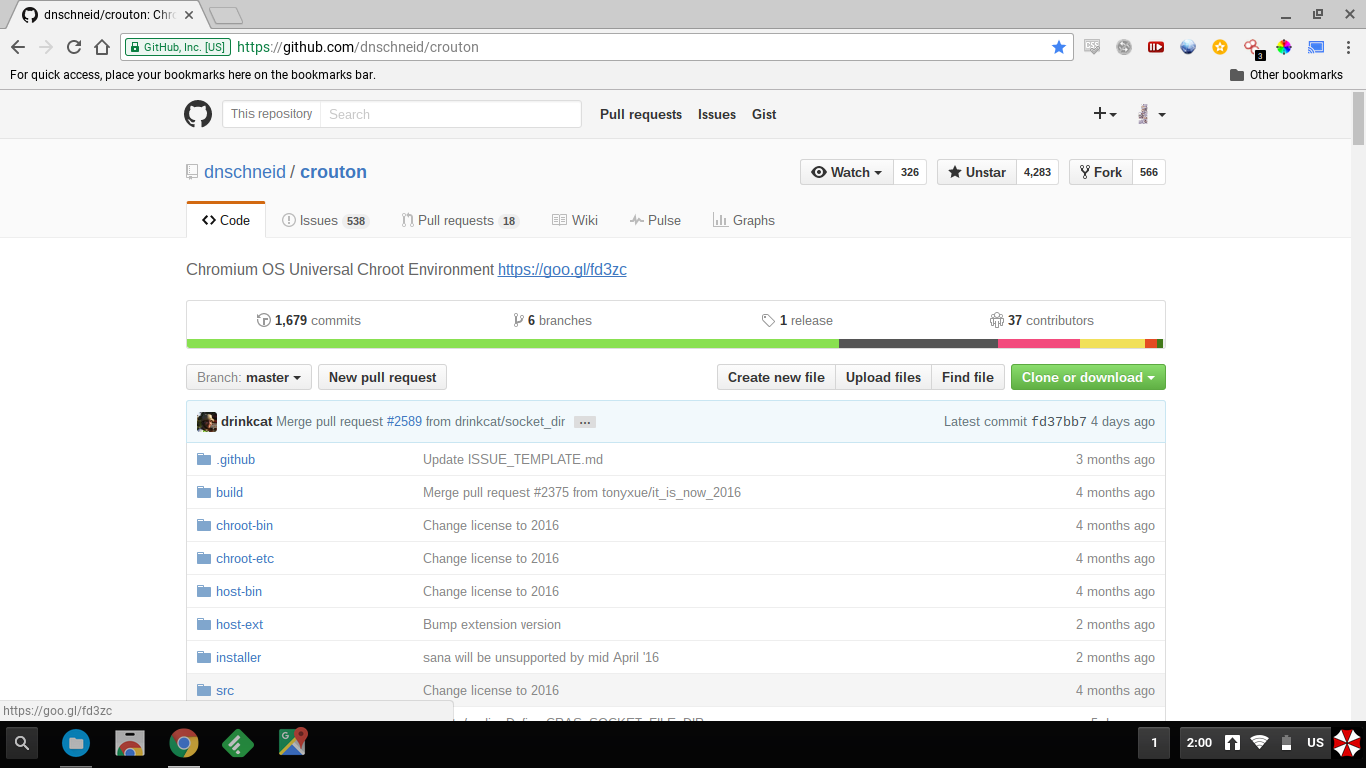This screenshot has height=768, width=1366.
Task: Select the Code tab
Action: tap(226, 220)
